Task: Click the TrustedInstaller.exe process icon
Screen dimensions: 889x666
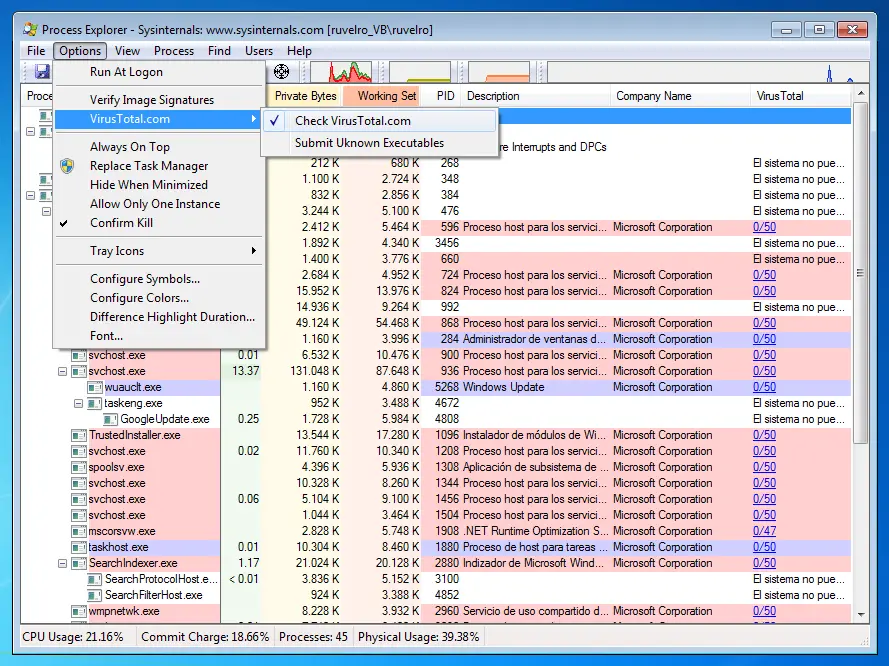Action: (78, 435)
